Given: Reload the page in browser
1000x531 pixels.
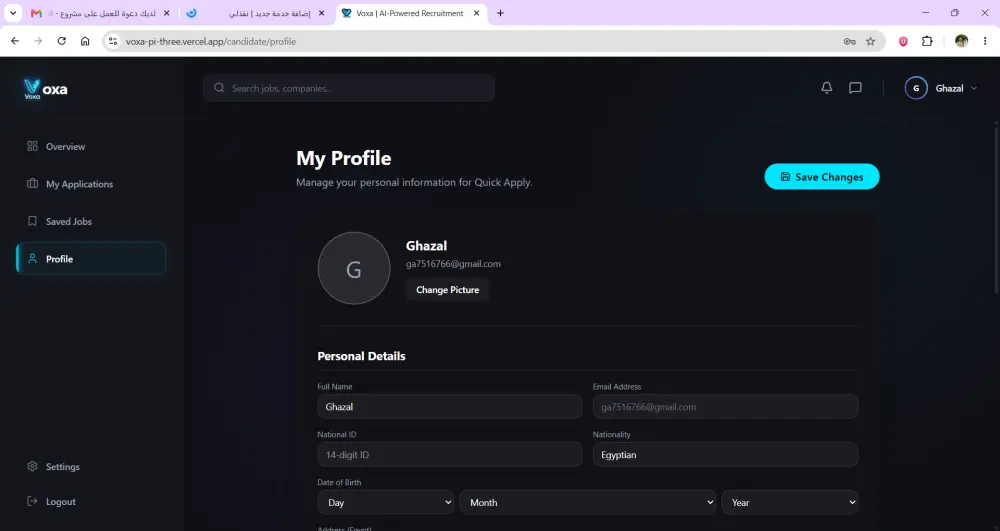Looking at the screenshot, I should click(61, 41).
